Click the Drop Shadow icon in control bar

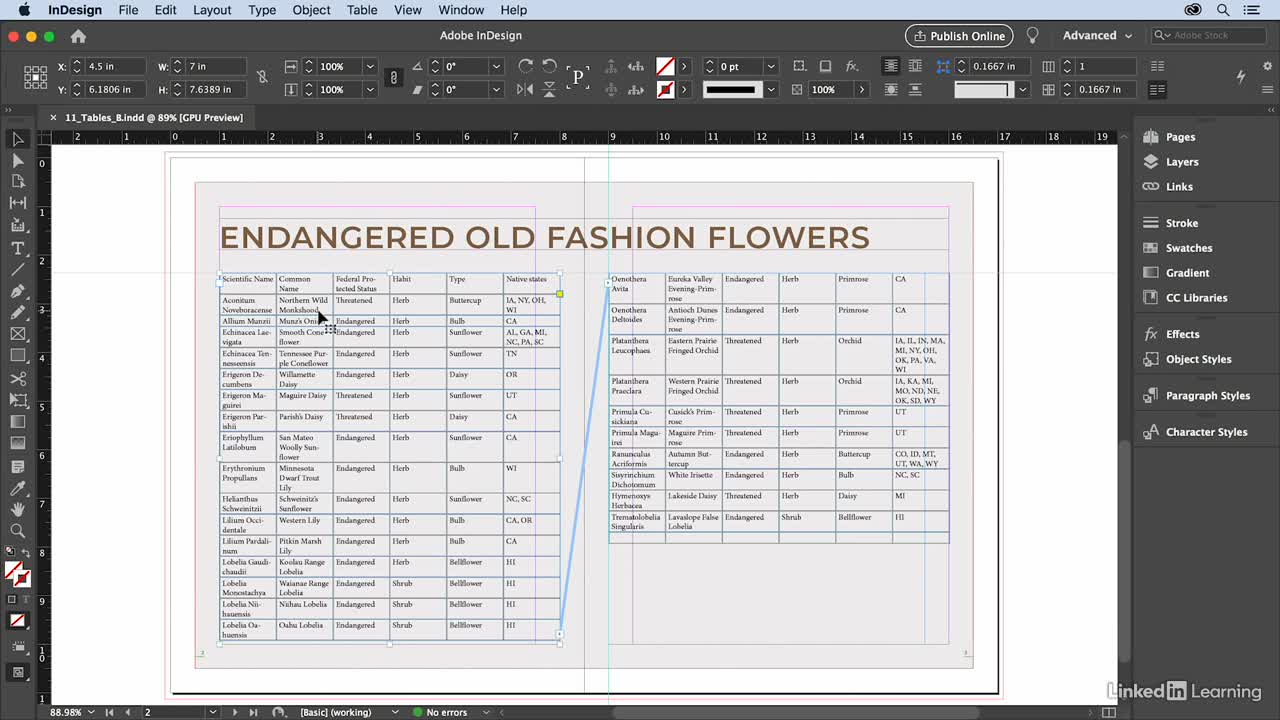click(x=825, y=66)
